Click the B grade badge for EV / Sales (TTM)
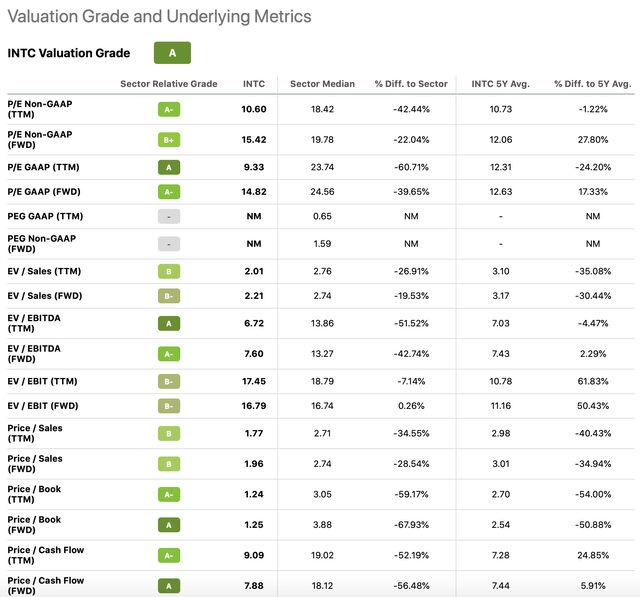640x597 pixels. point(169,271)
